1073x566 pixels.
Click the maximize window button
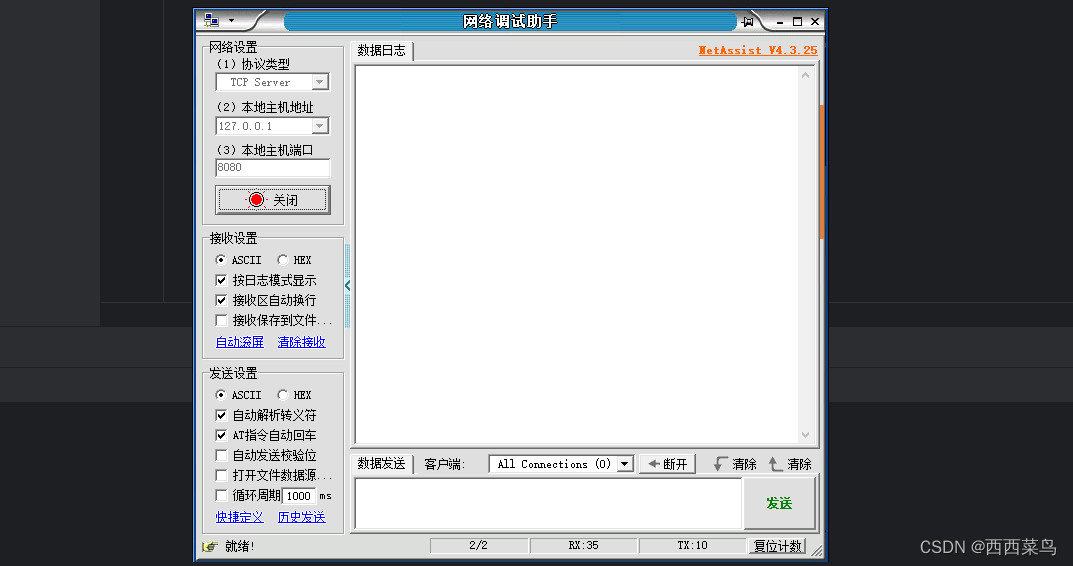(x=797, y=22)
